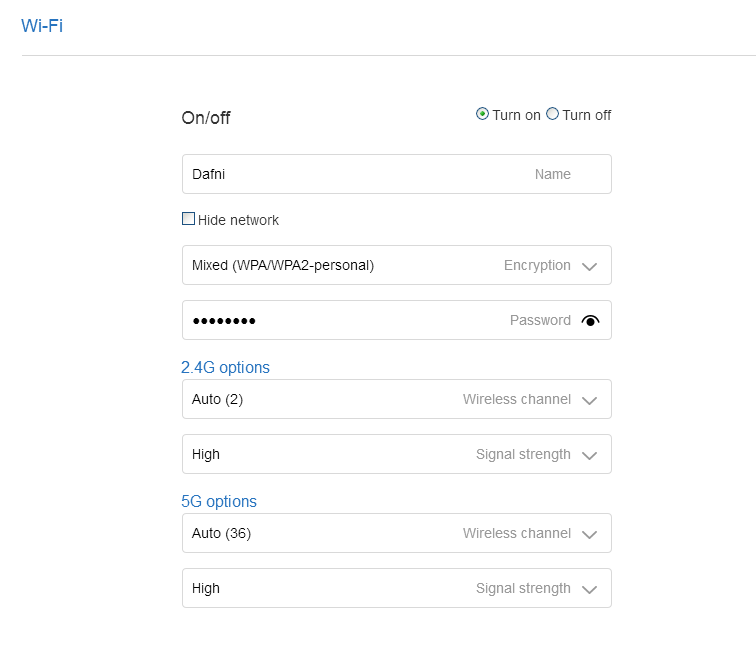
Task: Click the 2.4G options section heading
Action: tap(225, 367)
